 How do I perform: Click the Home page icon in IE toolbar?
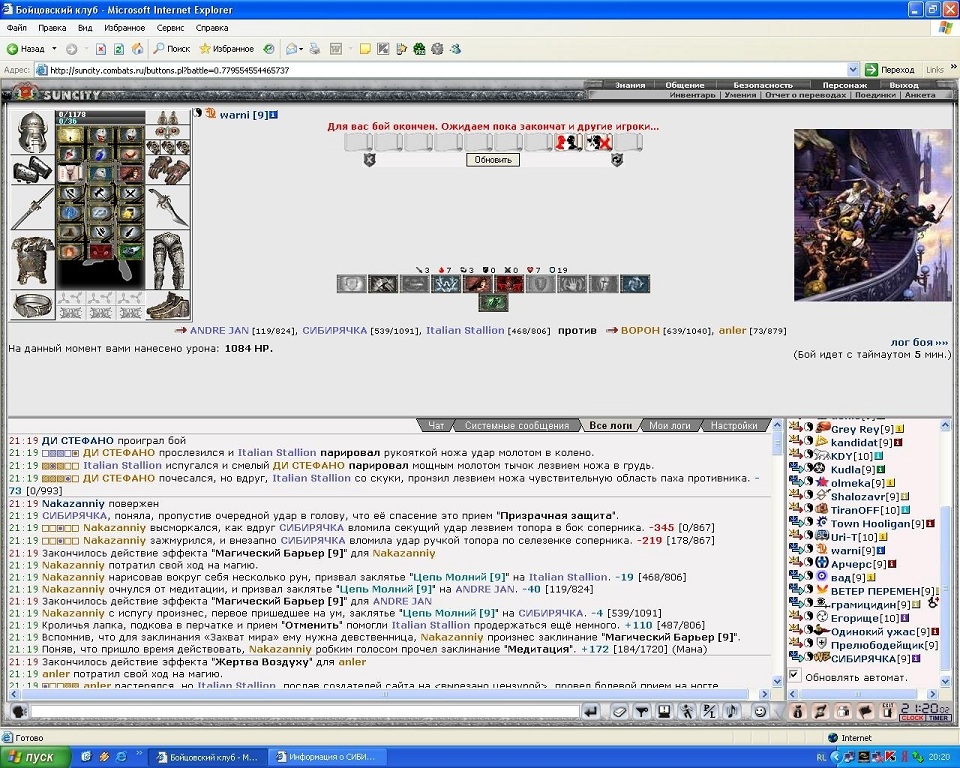point(138,49)
